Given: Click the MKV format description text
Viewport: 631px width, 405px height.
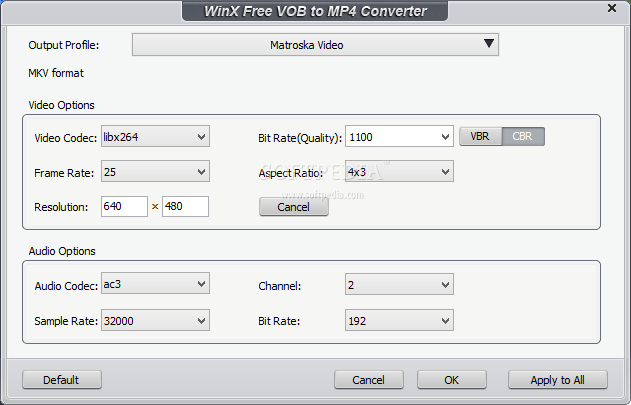Looking at the screenshot, I should [x=56, y=73].
